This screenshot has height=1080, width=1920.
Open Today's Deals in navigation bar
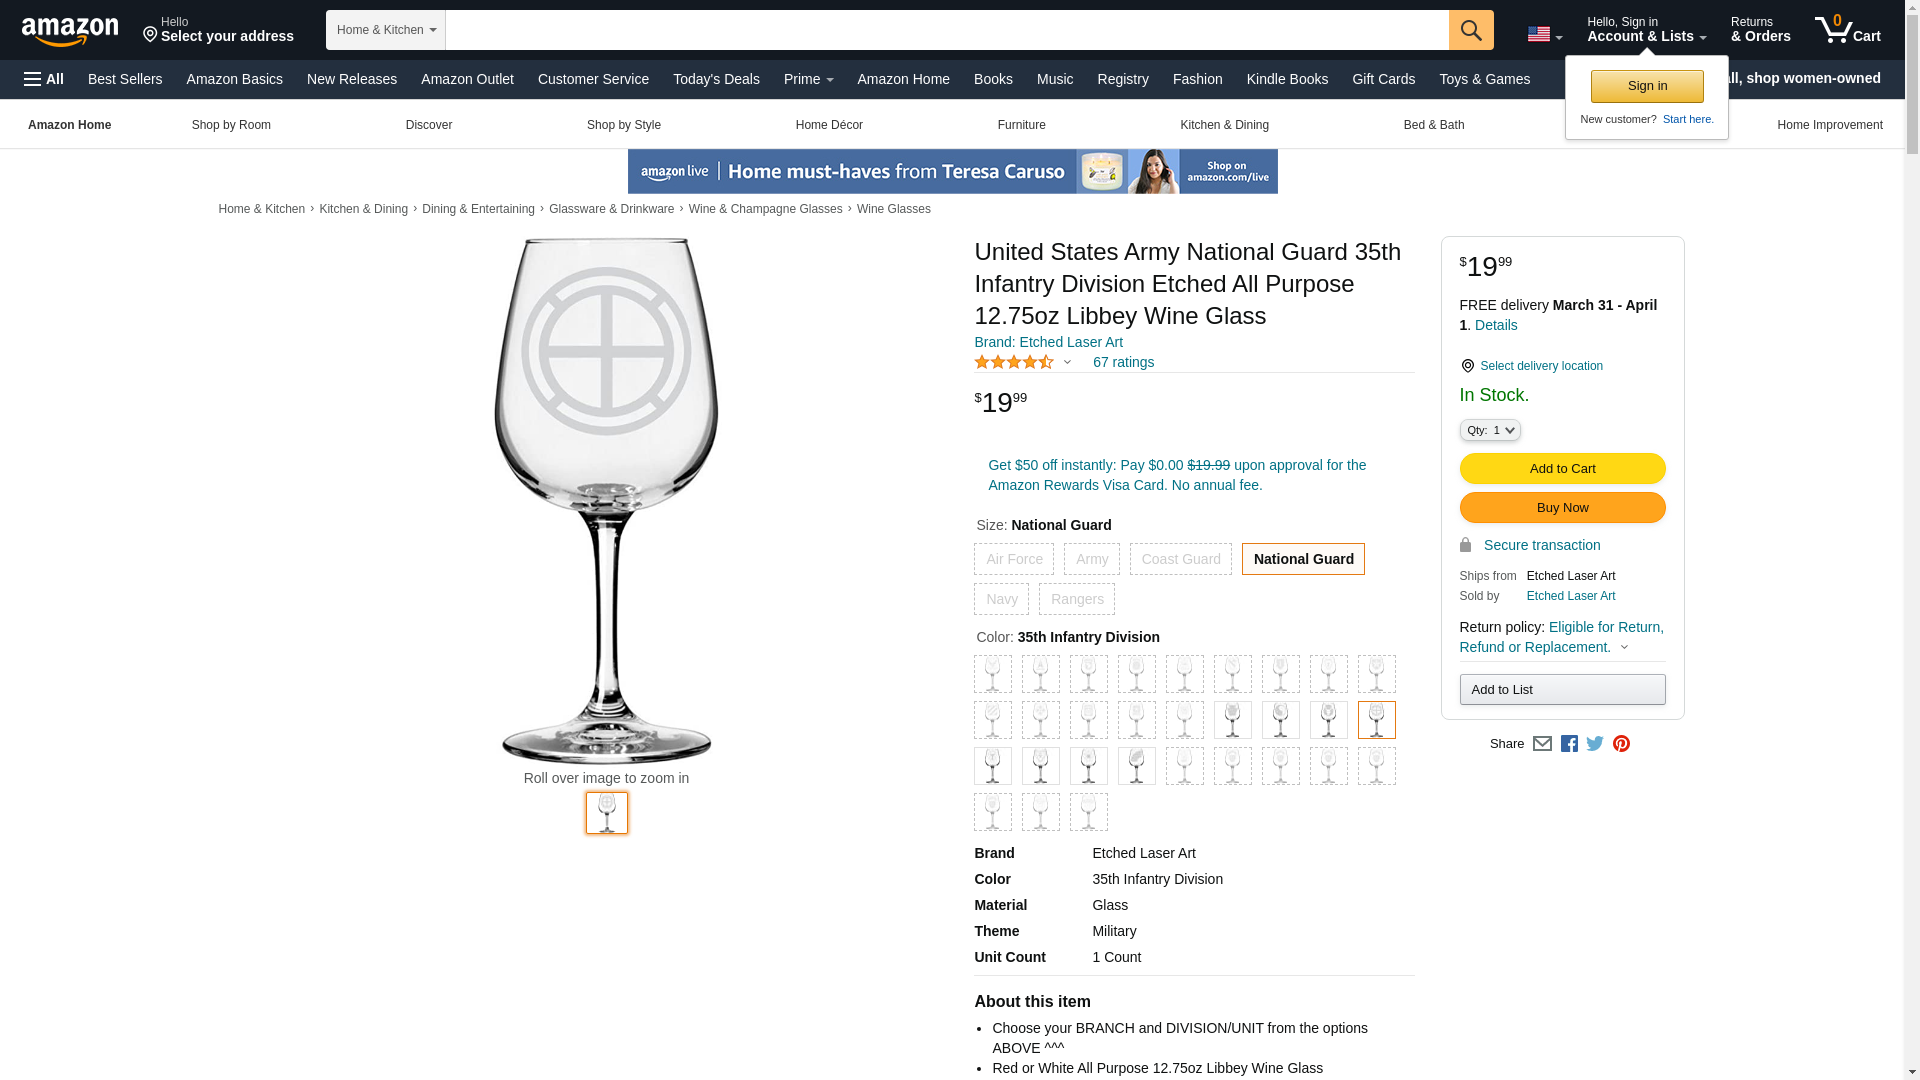716,79
